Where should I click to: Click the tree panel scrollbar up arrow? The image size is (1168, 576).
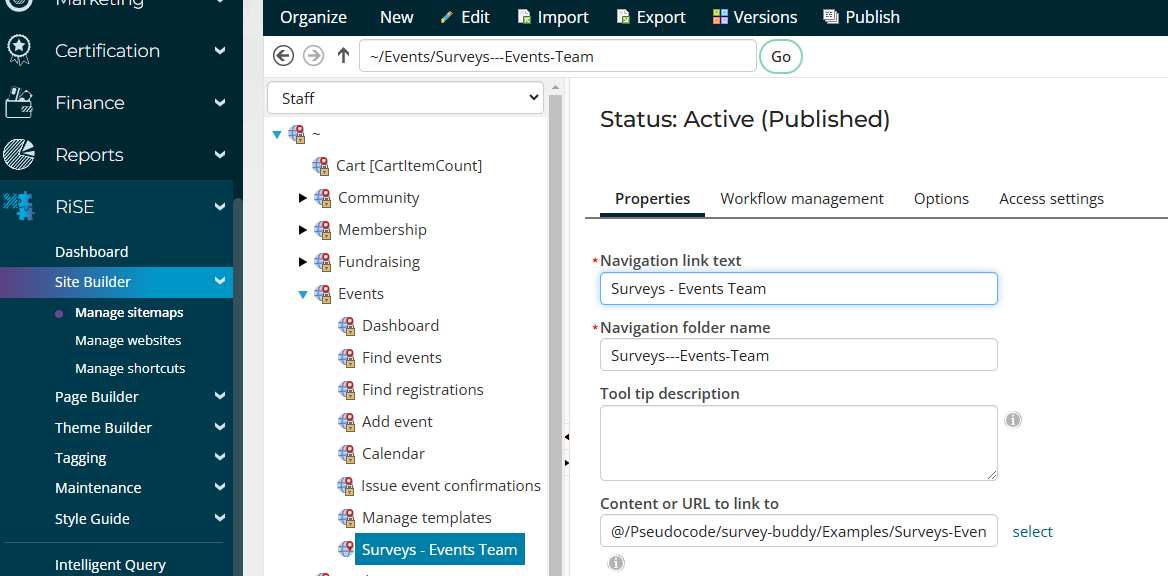coord(555,88)
